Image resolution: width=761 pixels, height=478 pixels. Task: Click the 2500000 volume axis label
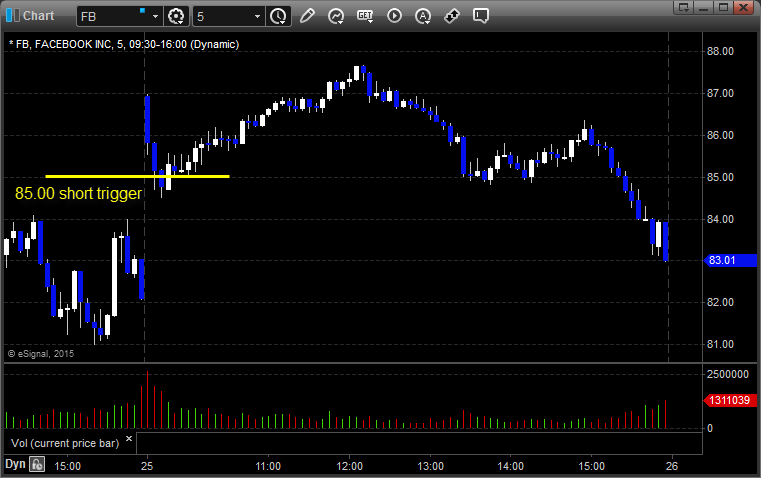click(728, 374)
